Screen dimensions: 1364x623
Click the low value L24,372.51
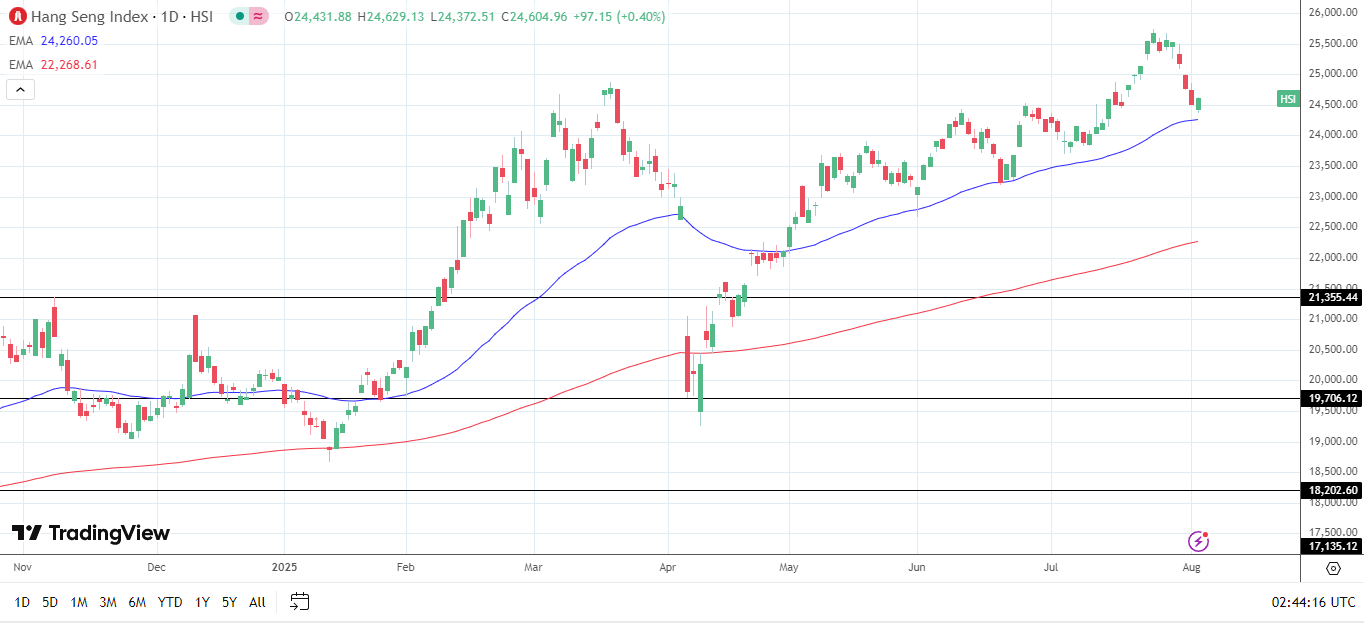coord(462,17)
